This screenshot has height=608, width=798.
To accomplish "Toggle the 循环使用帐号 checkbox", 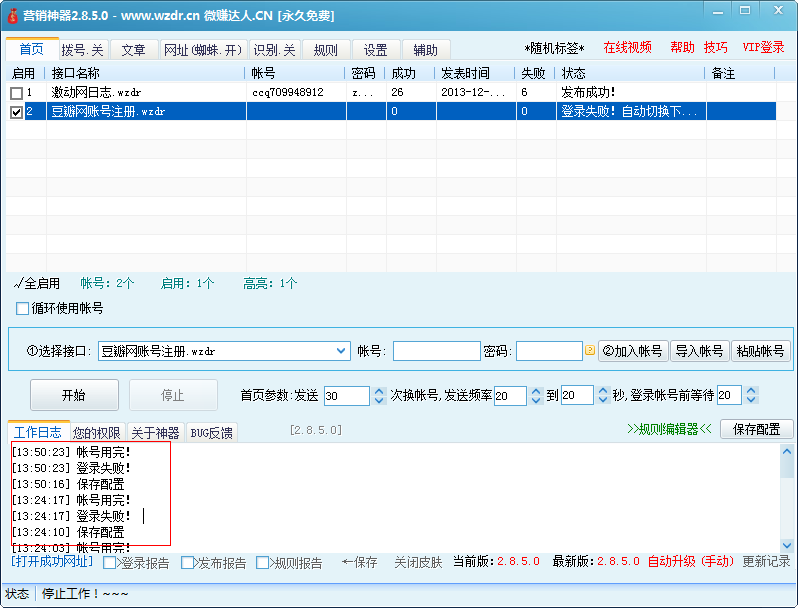I will [x=23, y=308].
